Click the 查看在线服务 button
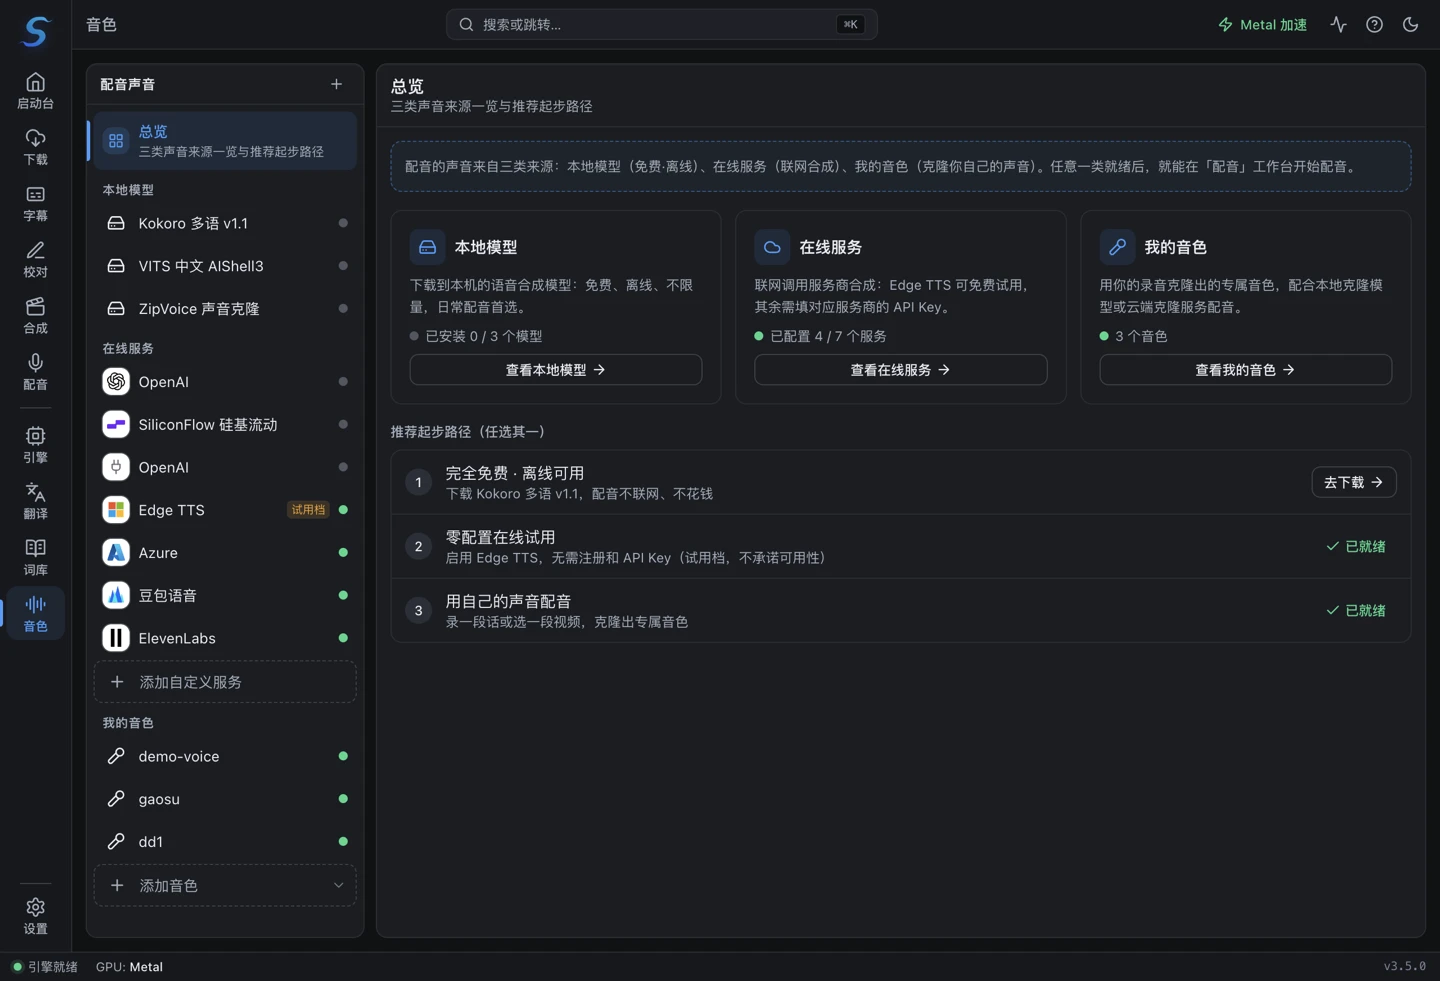Viewport: 1440px width, 981px height. (x=900, y=370)
